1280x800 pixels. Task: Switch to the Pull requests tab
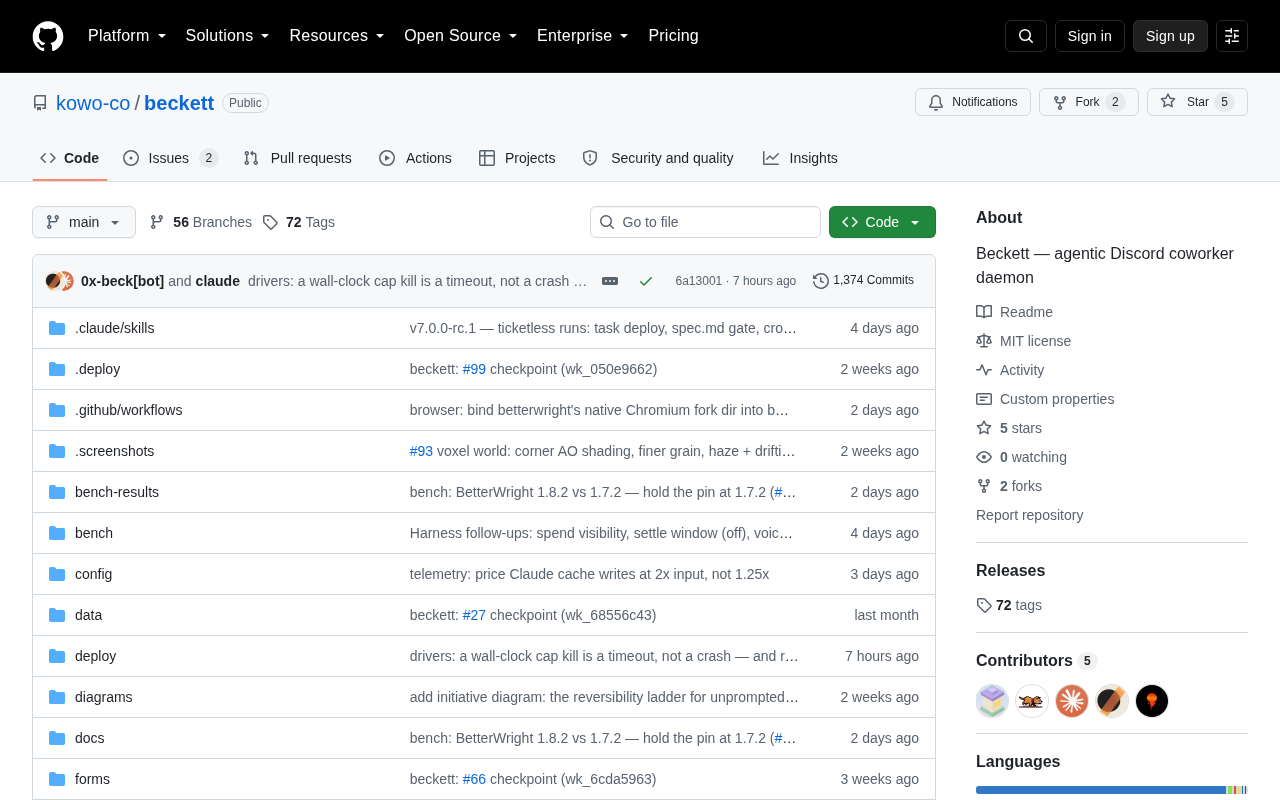(x=297, y=158)
